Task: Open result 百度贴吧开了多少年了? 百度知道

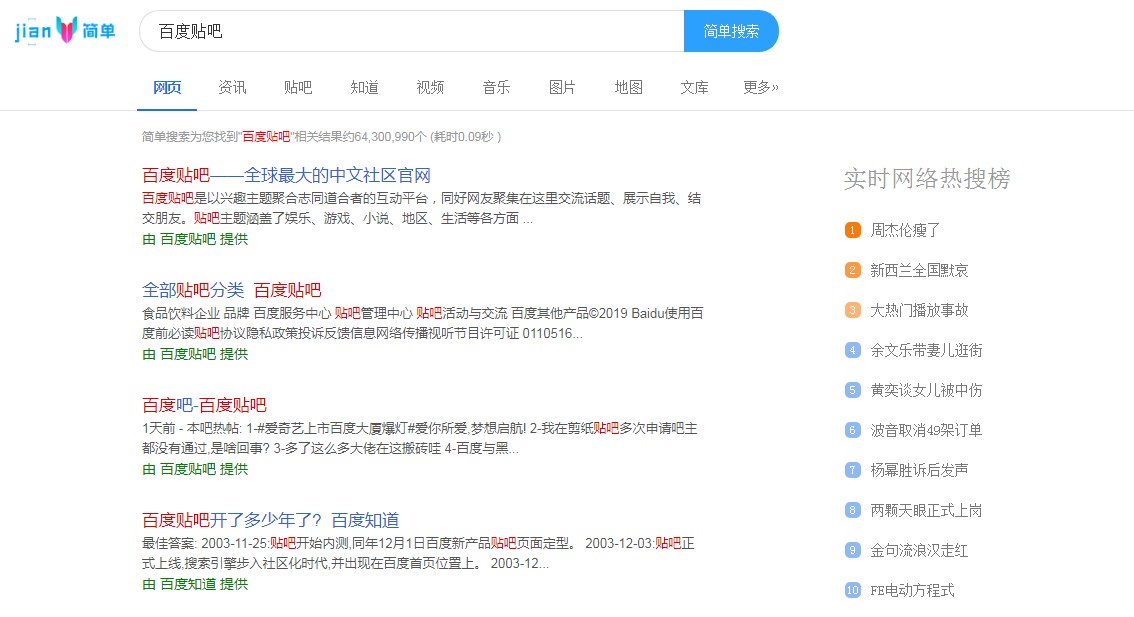Action: (x=270, y=520)
